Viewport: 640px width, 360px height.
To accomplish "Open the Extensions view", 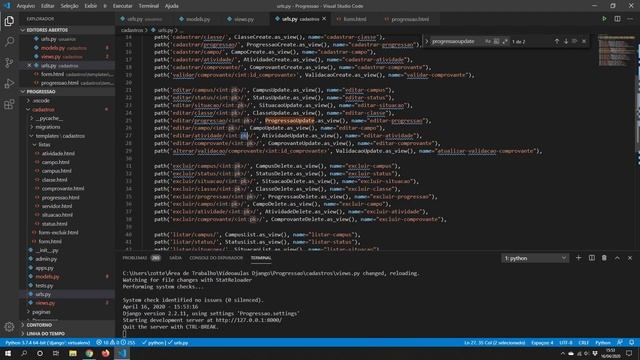I will pyautogui.click(x=9, y=104).
